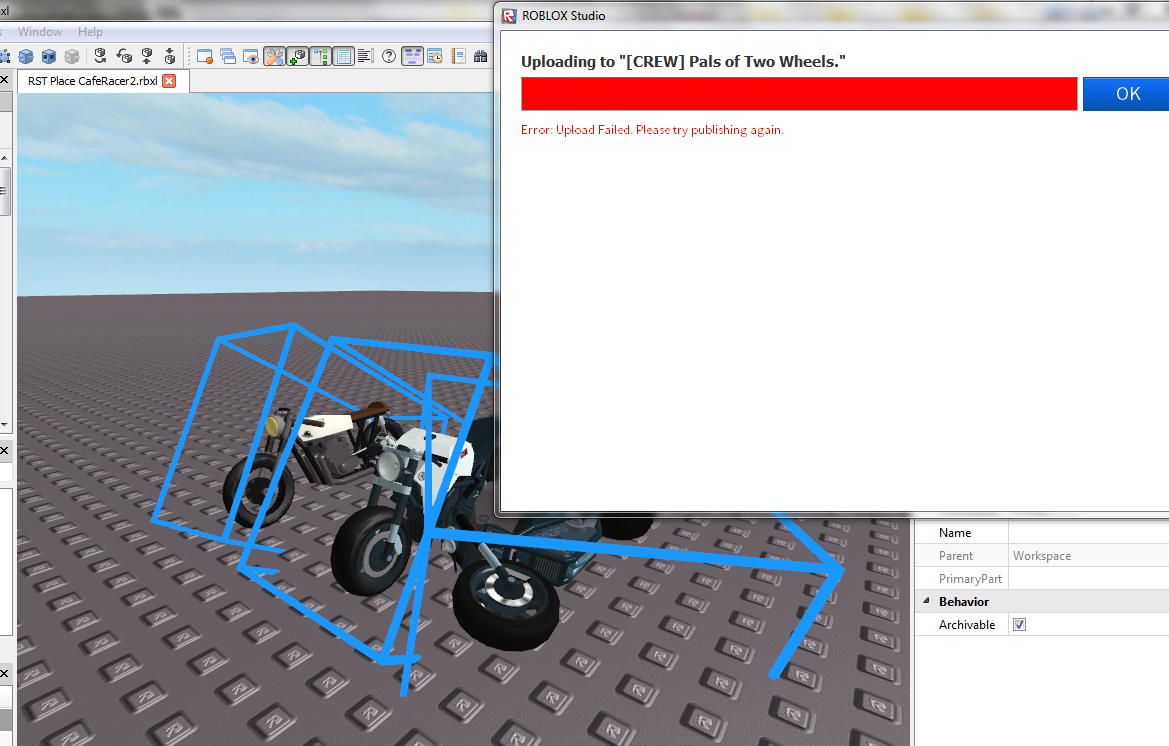Toggle the Archivable checkbox
1169x746 pixels.
[x=1019, y=625]
